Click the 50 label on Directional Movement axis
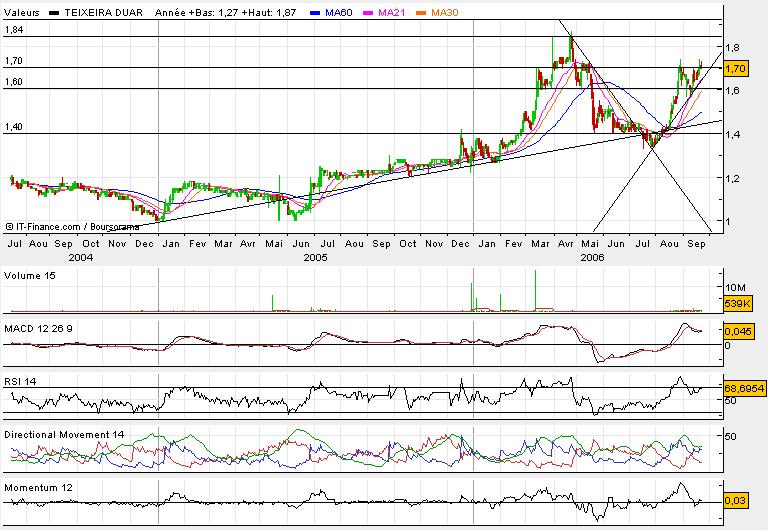This screenshot has width=768, height=531. click(731, 436)
